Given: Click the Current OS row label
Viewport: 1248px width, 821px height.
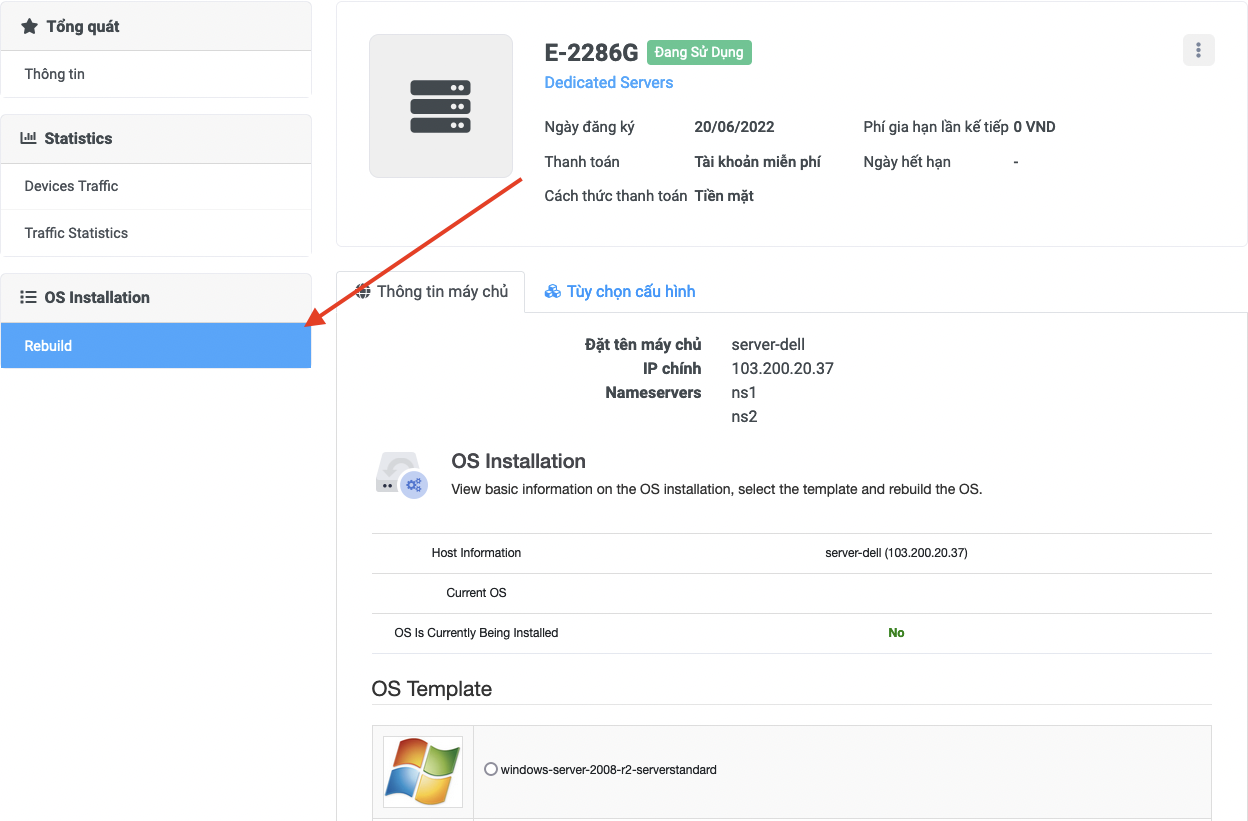Looking at the screenshot, I should point(476,593).
